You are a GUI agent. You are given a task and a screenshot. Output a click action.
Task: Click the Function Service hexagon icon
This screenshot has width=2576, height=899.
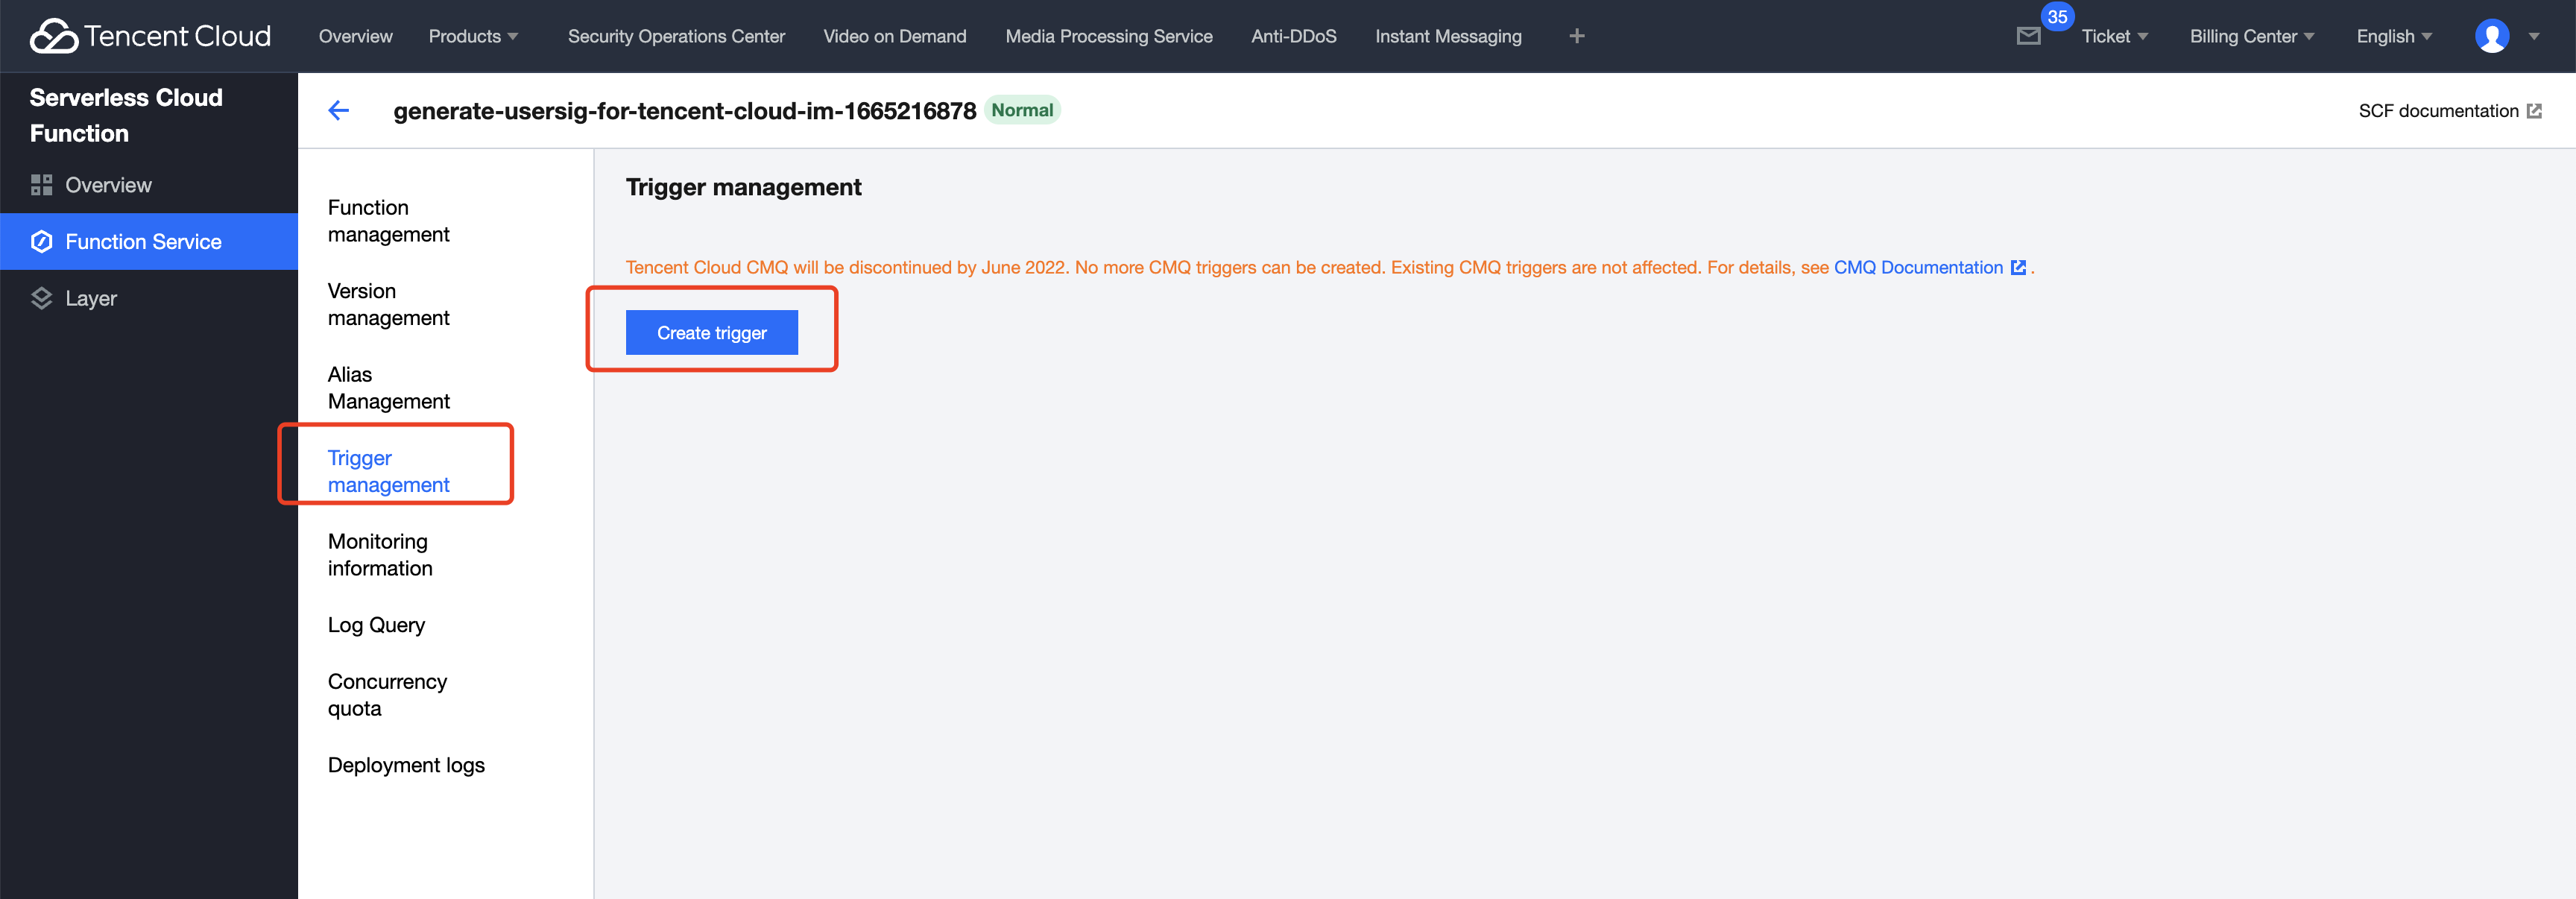[x=41, y=241]
